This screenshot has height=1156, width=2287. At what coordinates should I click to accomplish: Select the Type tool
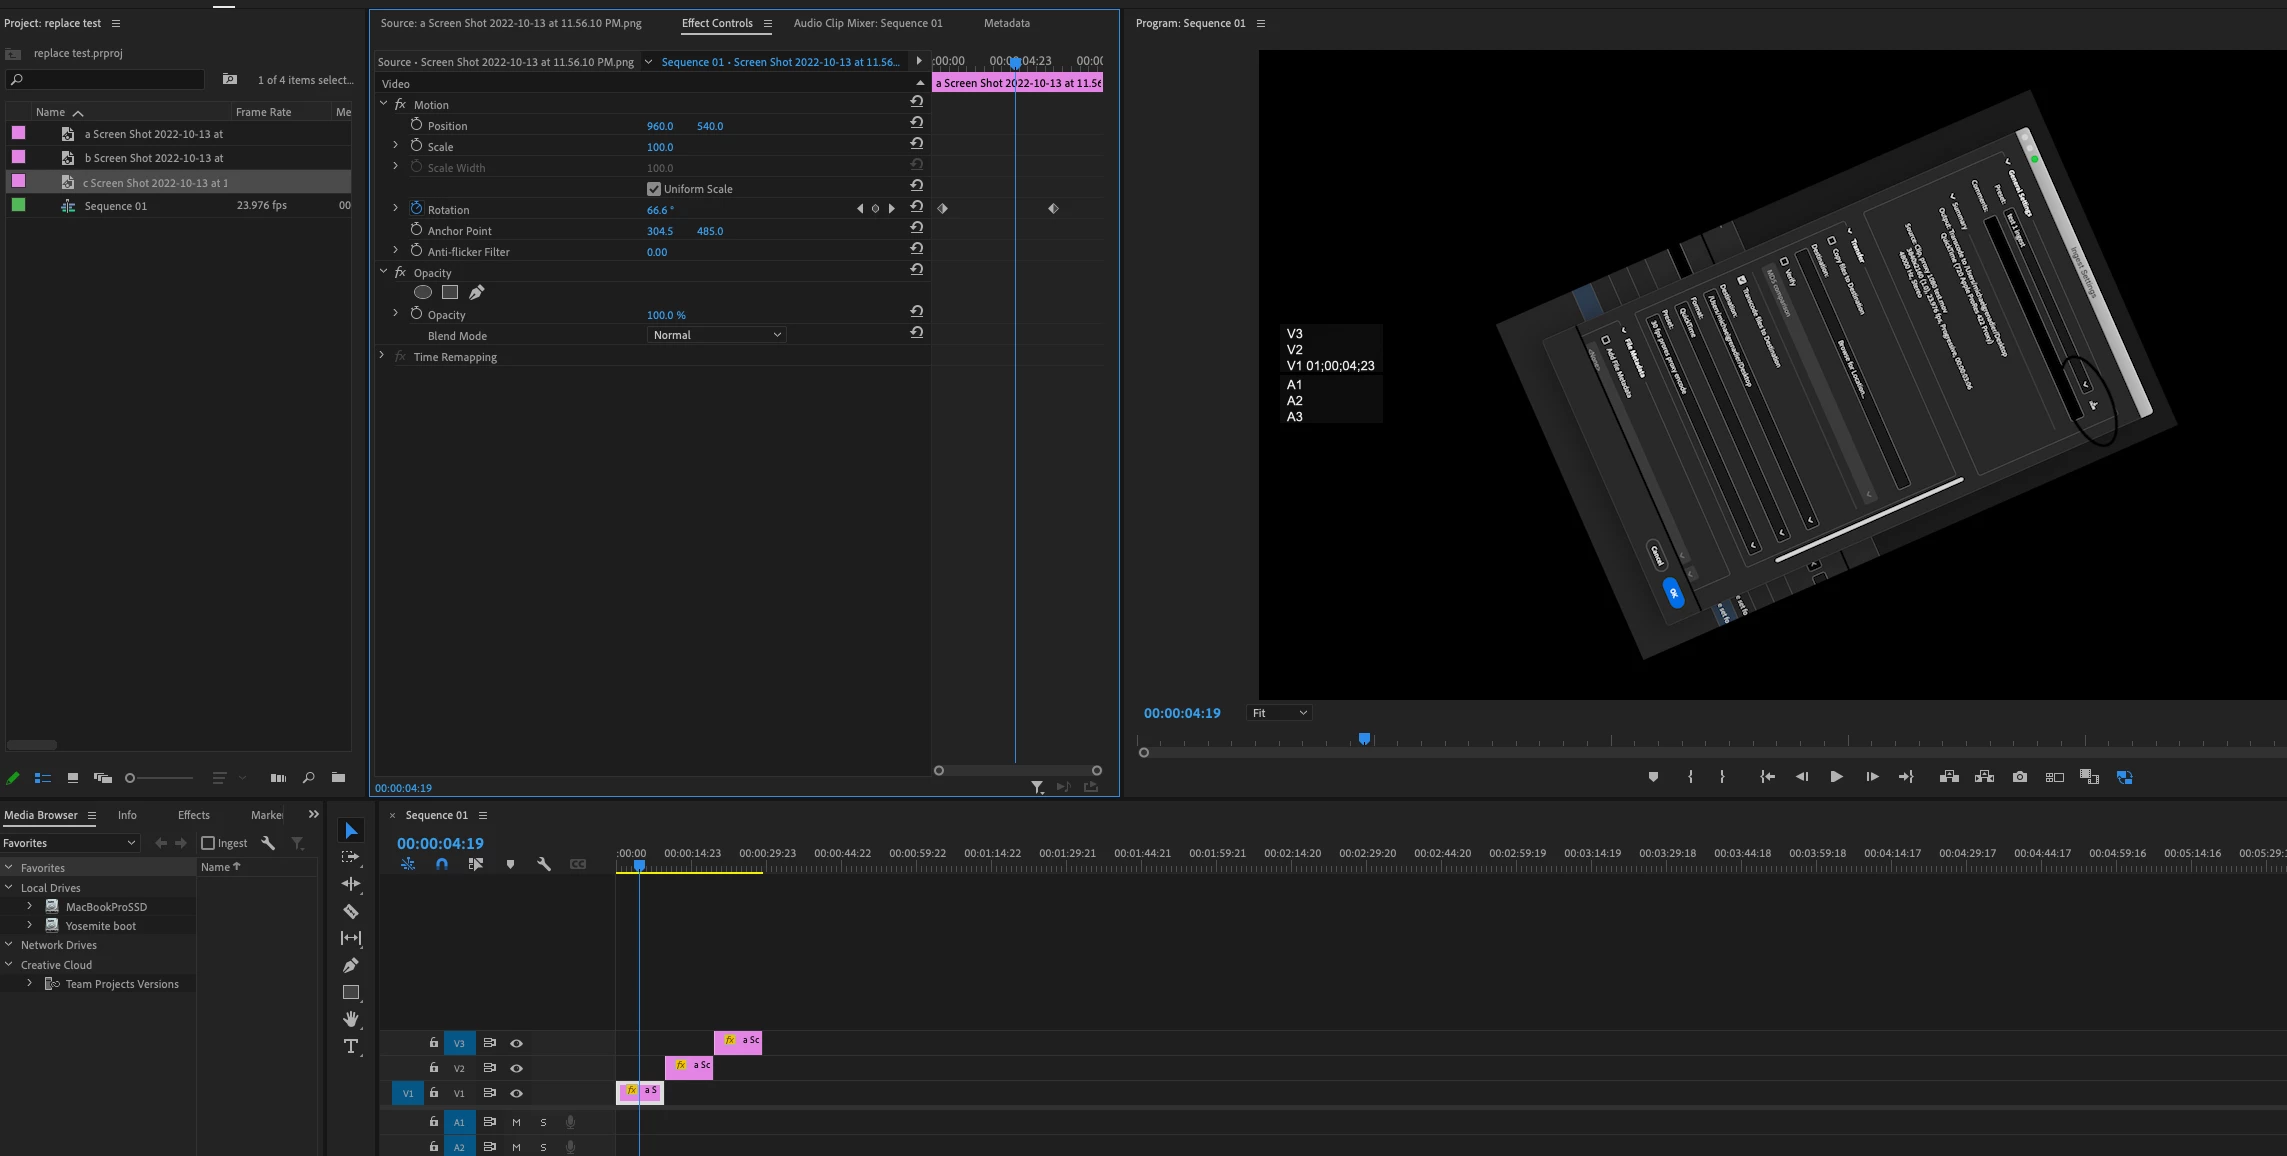[x=351, y=1046]
